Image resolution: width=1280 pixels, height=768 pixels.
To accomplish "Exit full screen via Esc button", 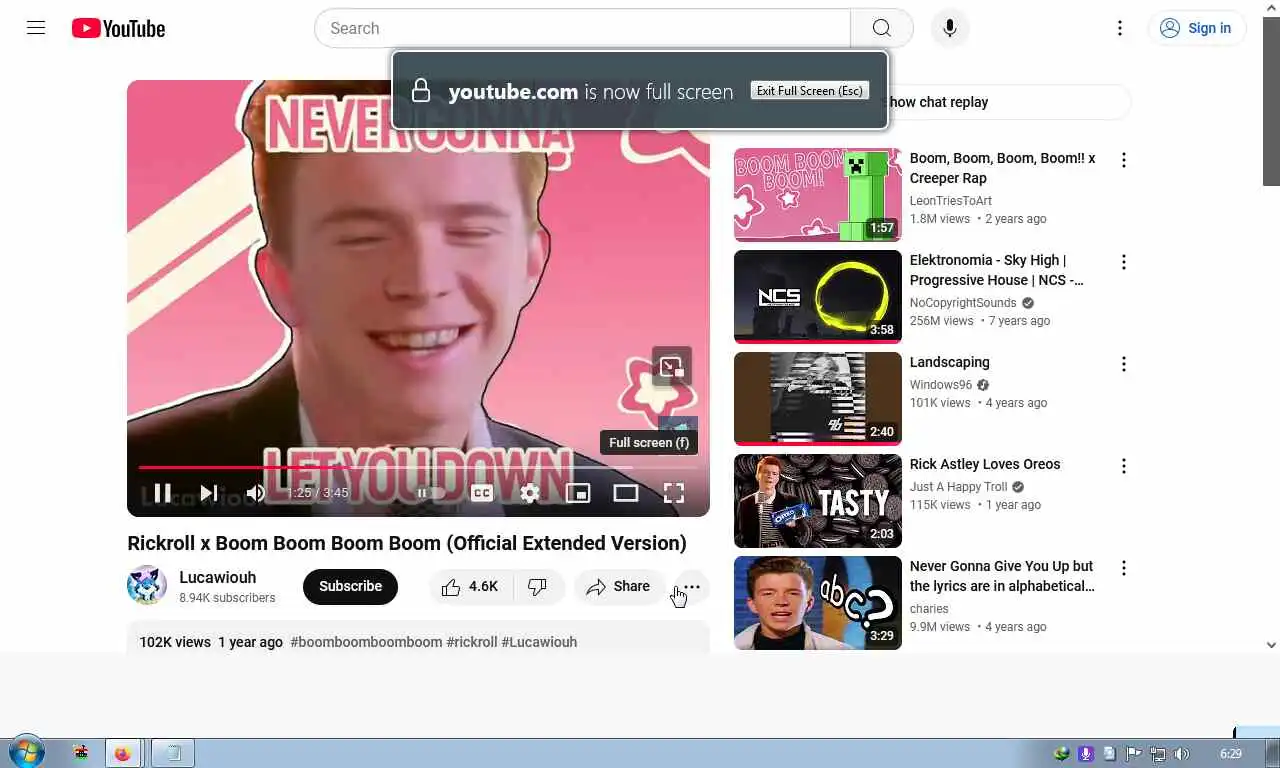I will click(809, 91).
